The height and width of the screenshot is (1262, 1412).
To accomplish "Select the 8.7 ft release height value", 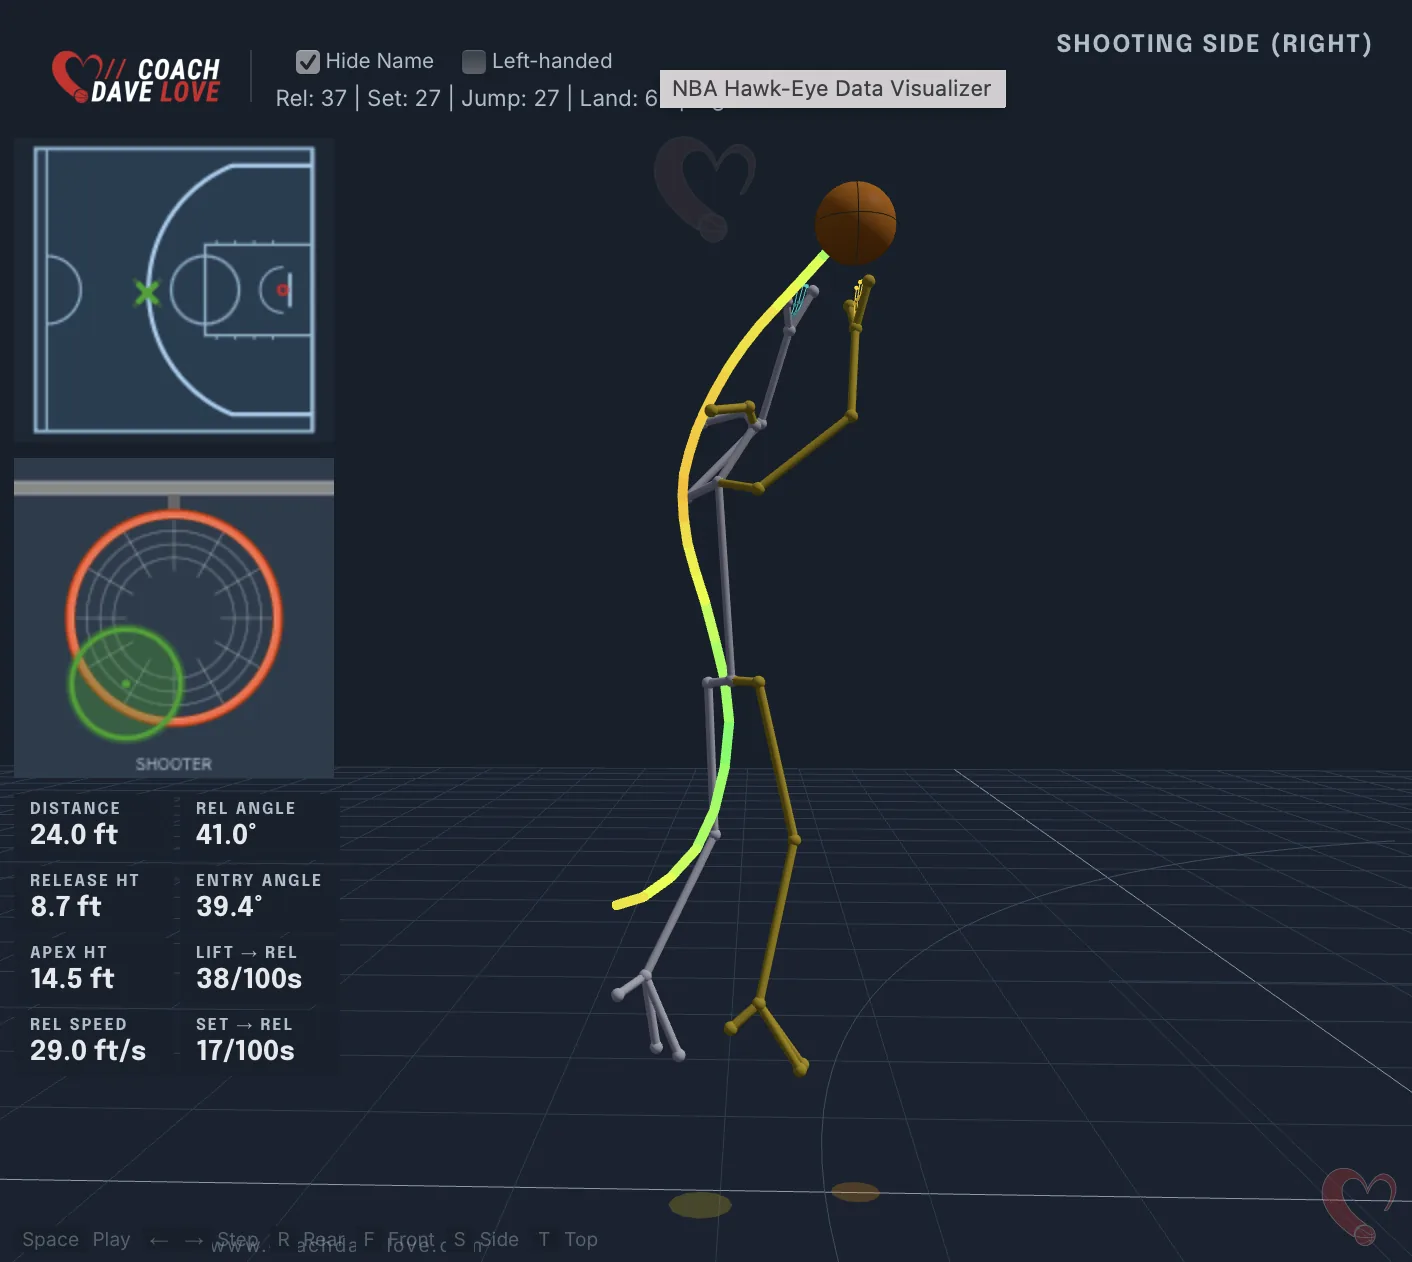I will click(x=66, y=906).
